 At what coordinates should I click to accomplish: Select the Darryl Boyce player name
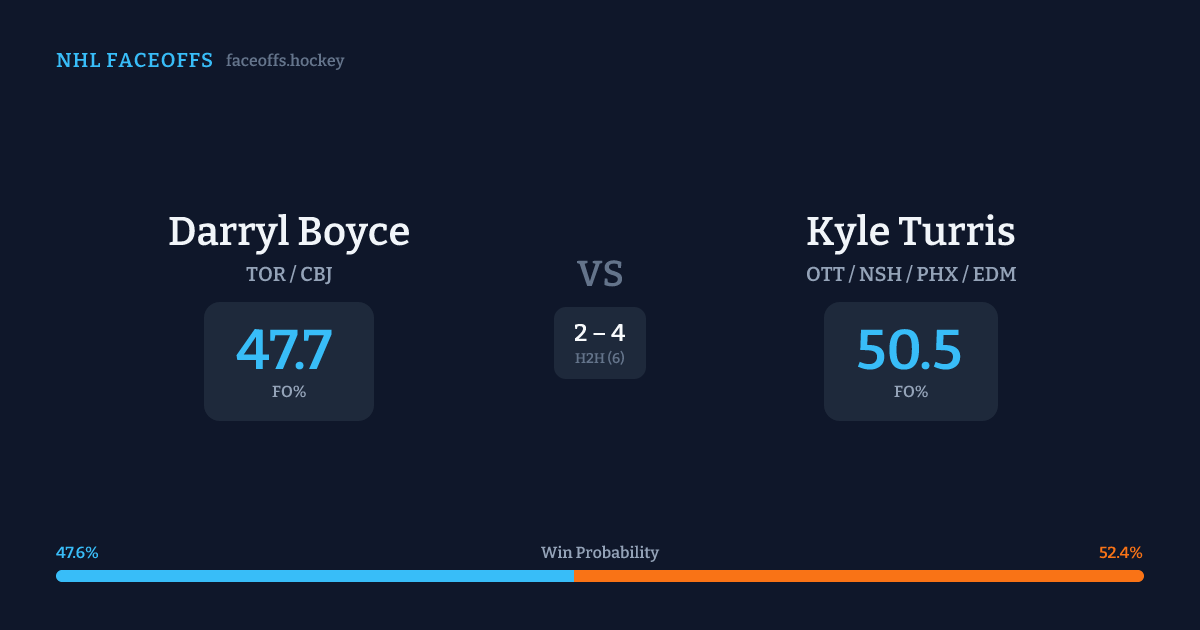click(289, 231)
